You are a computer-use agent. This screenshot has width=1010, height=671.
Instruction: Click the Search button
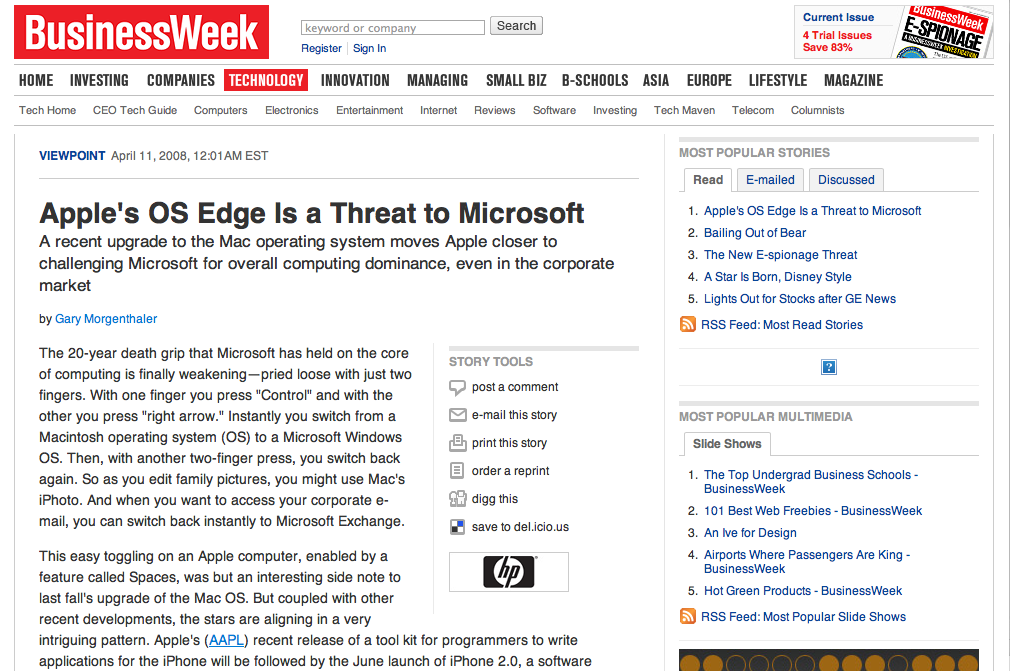point(517,26)
